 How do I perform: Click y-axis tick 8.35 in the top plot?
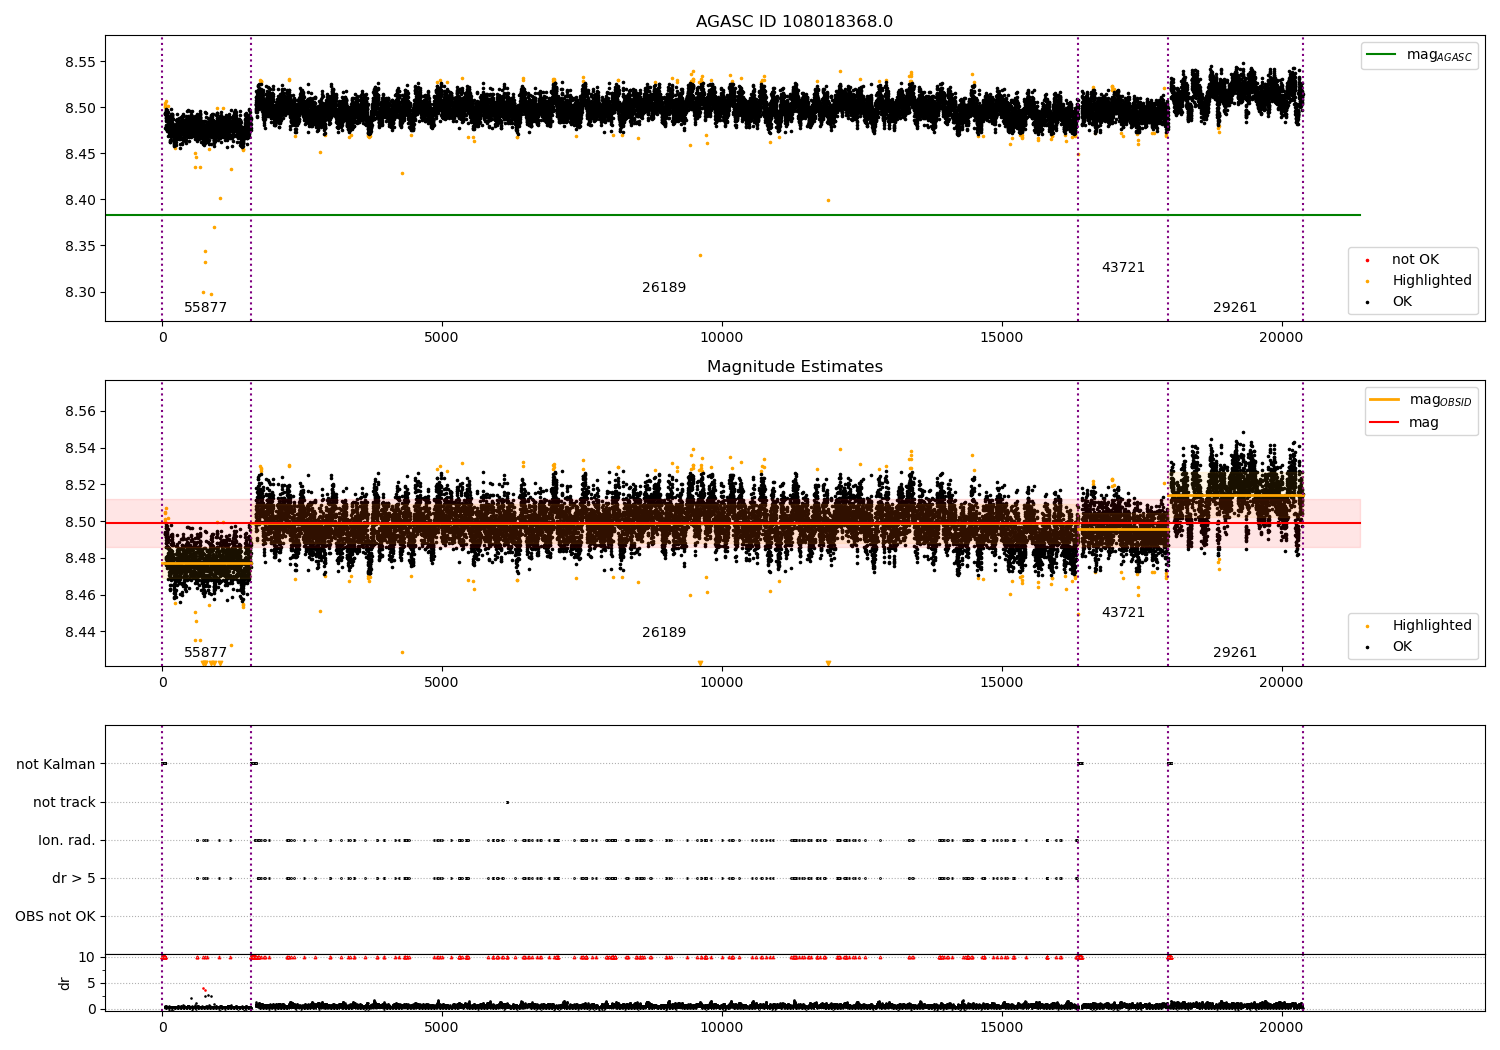[x=78, y=247]
